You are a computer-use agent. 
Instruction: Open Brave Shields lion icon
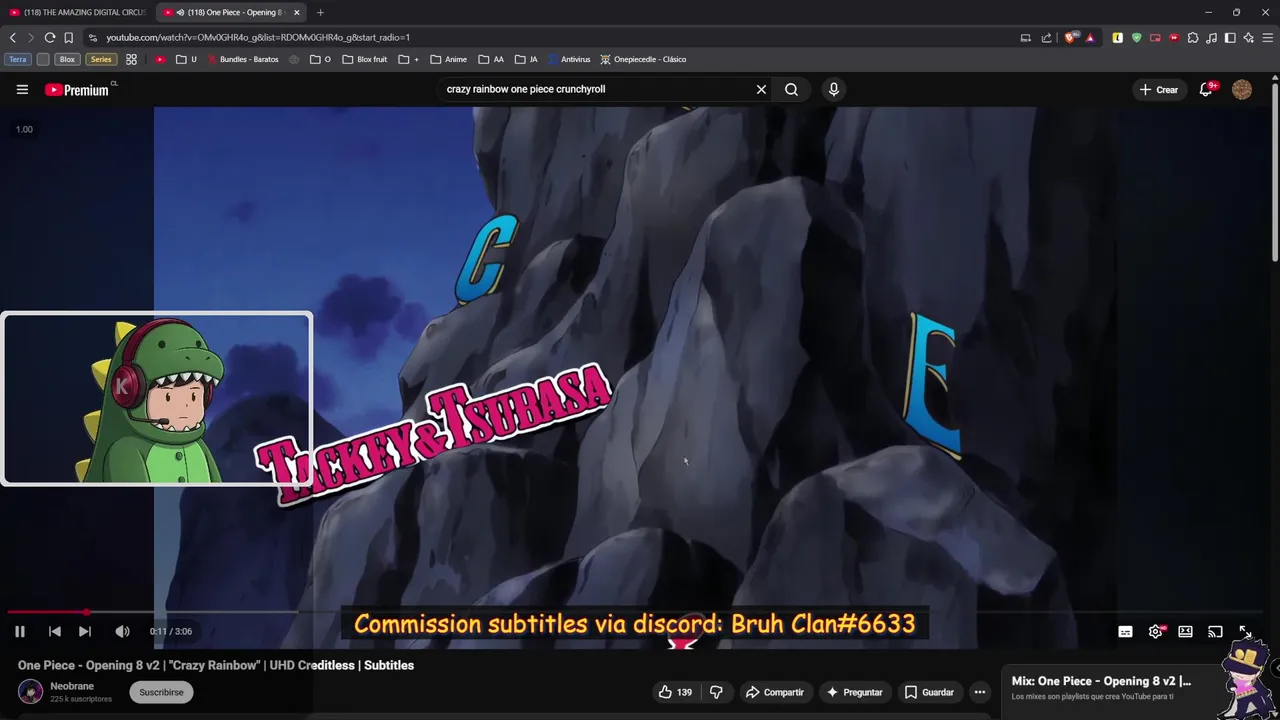(1071, 37)
